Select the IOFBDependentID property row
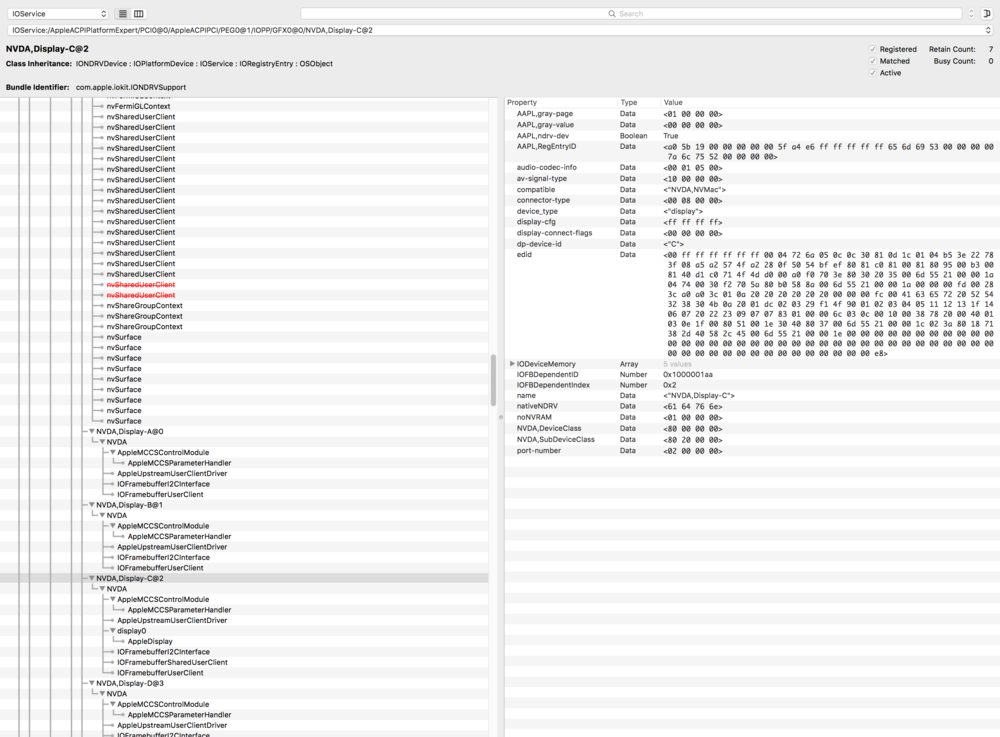 click(x=752, y=374)
